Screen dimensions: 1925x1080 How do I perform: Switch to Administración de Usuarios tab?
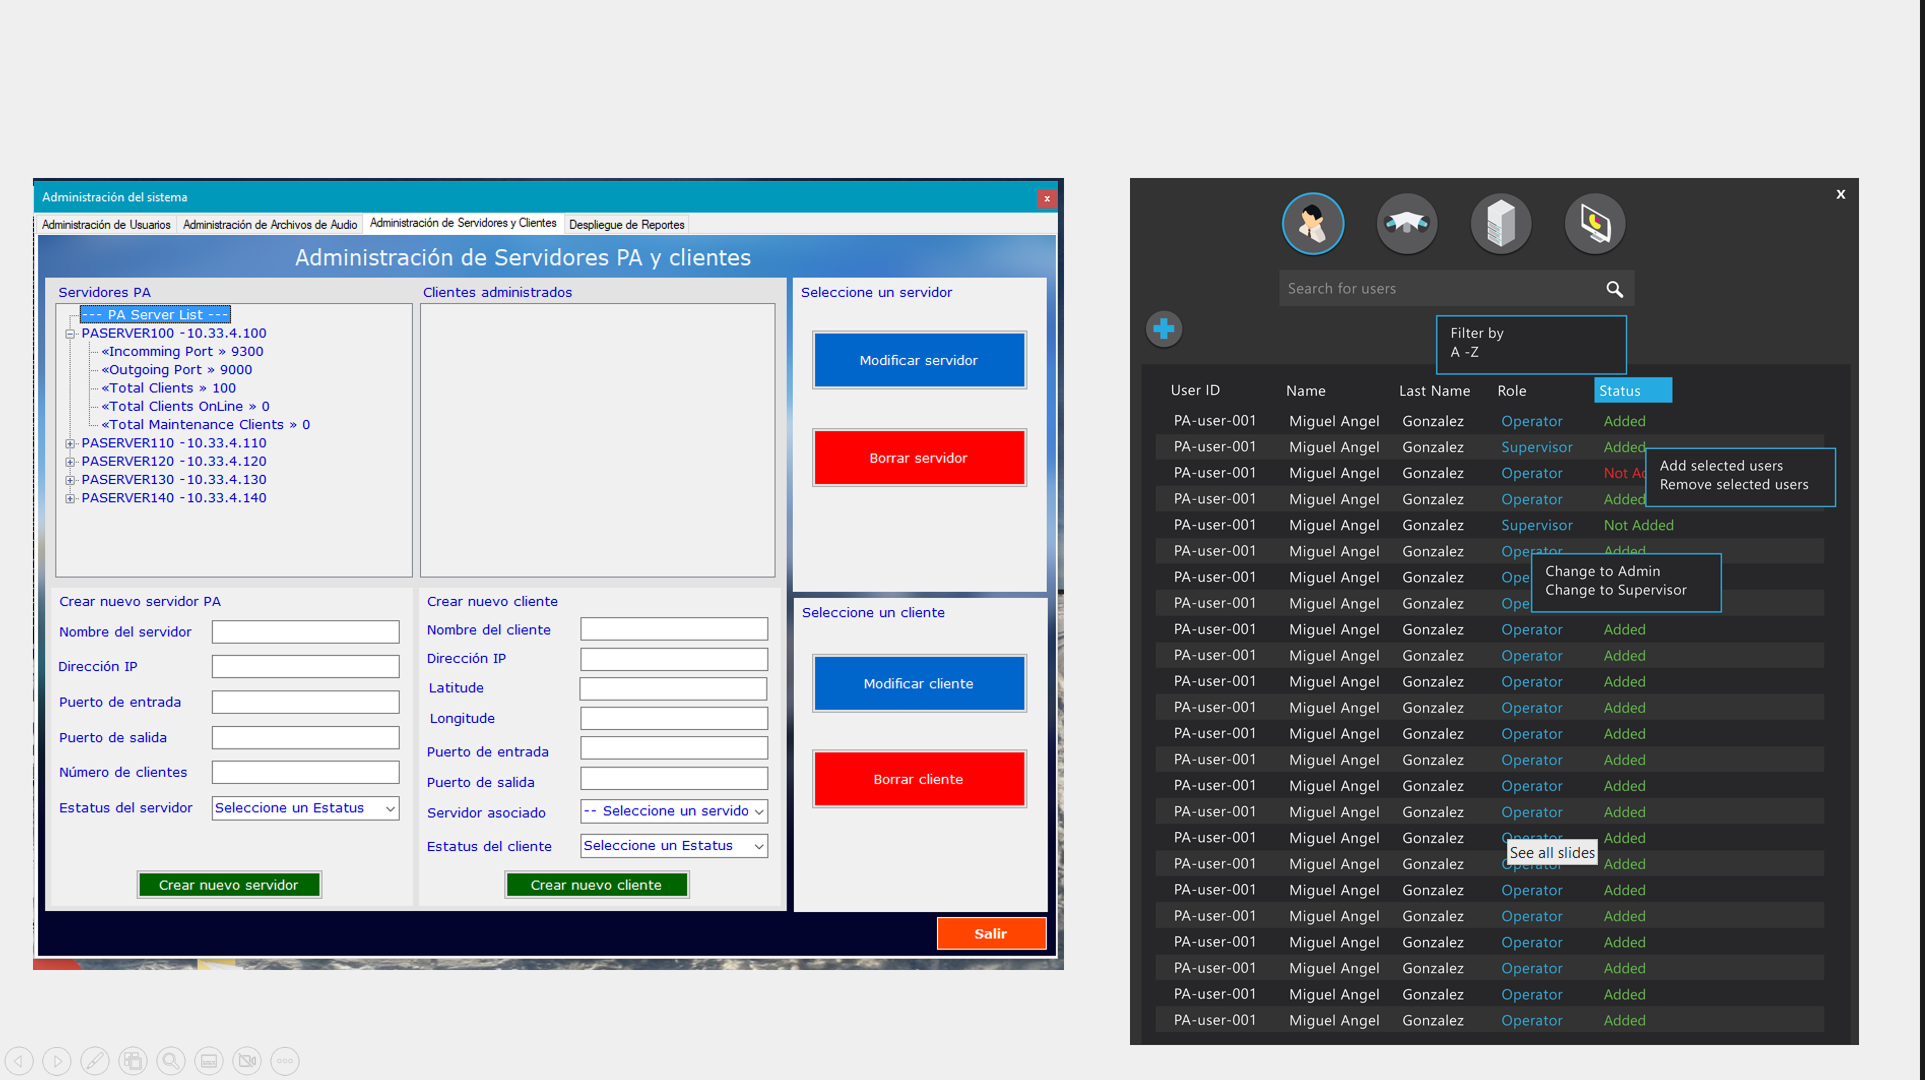[106, 225]
